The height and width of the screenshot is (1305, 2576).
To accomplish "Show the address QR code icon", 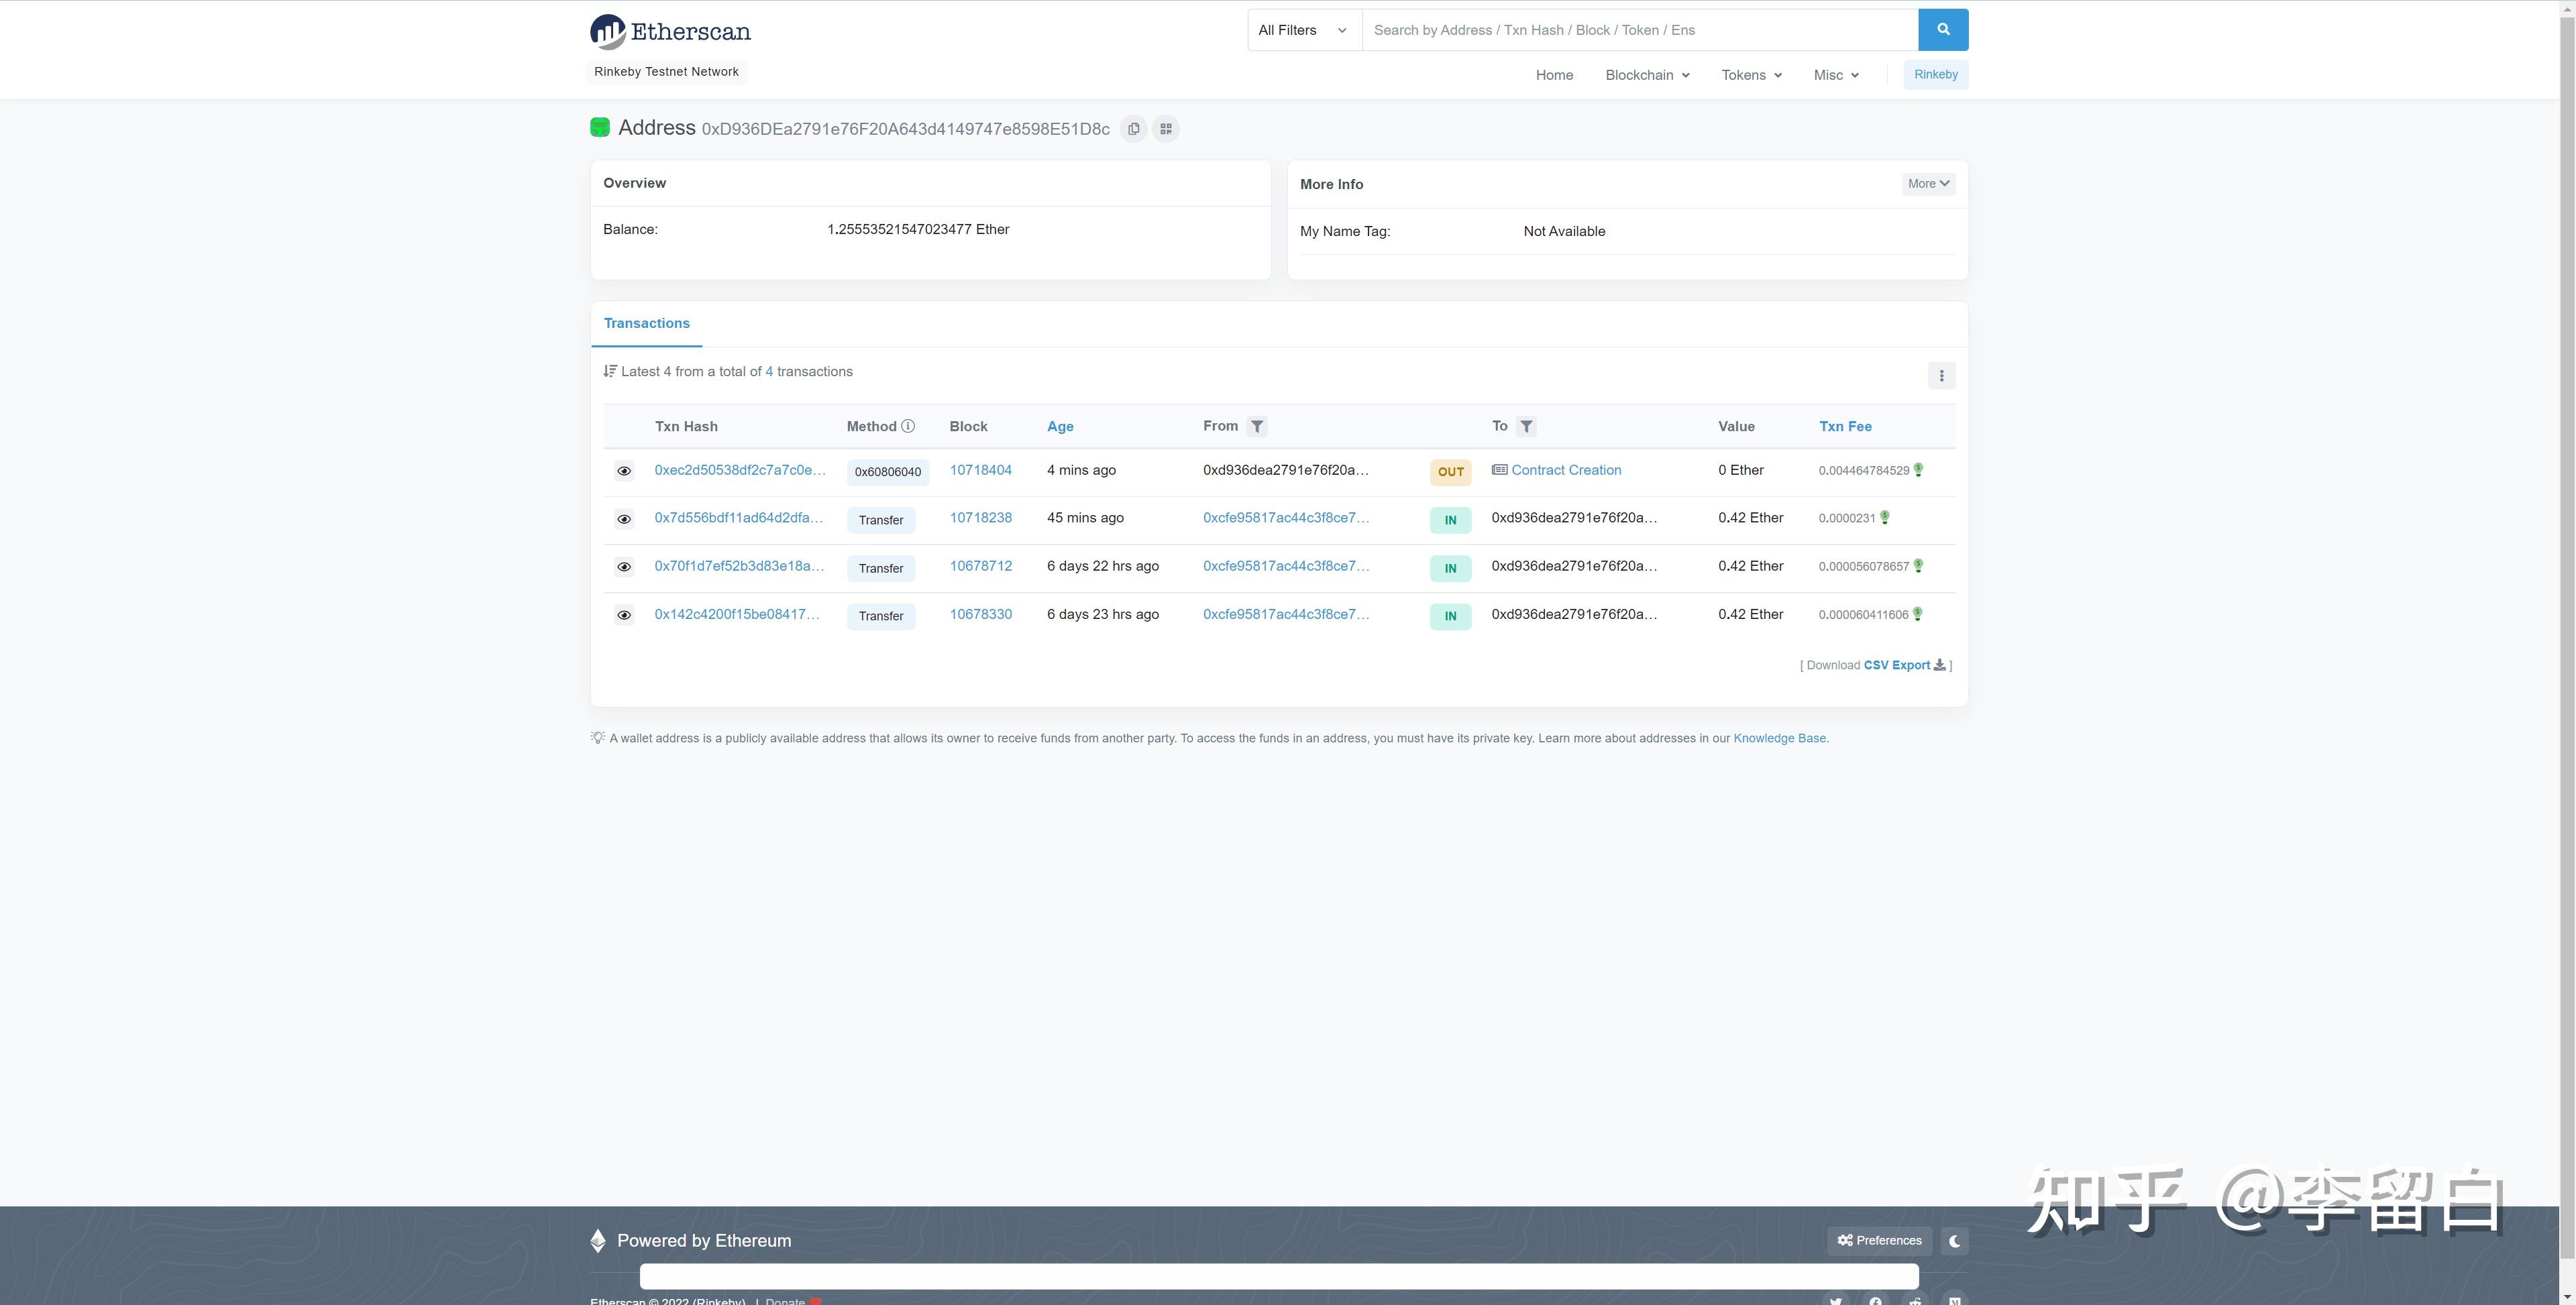I will (1166, 129).
